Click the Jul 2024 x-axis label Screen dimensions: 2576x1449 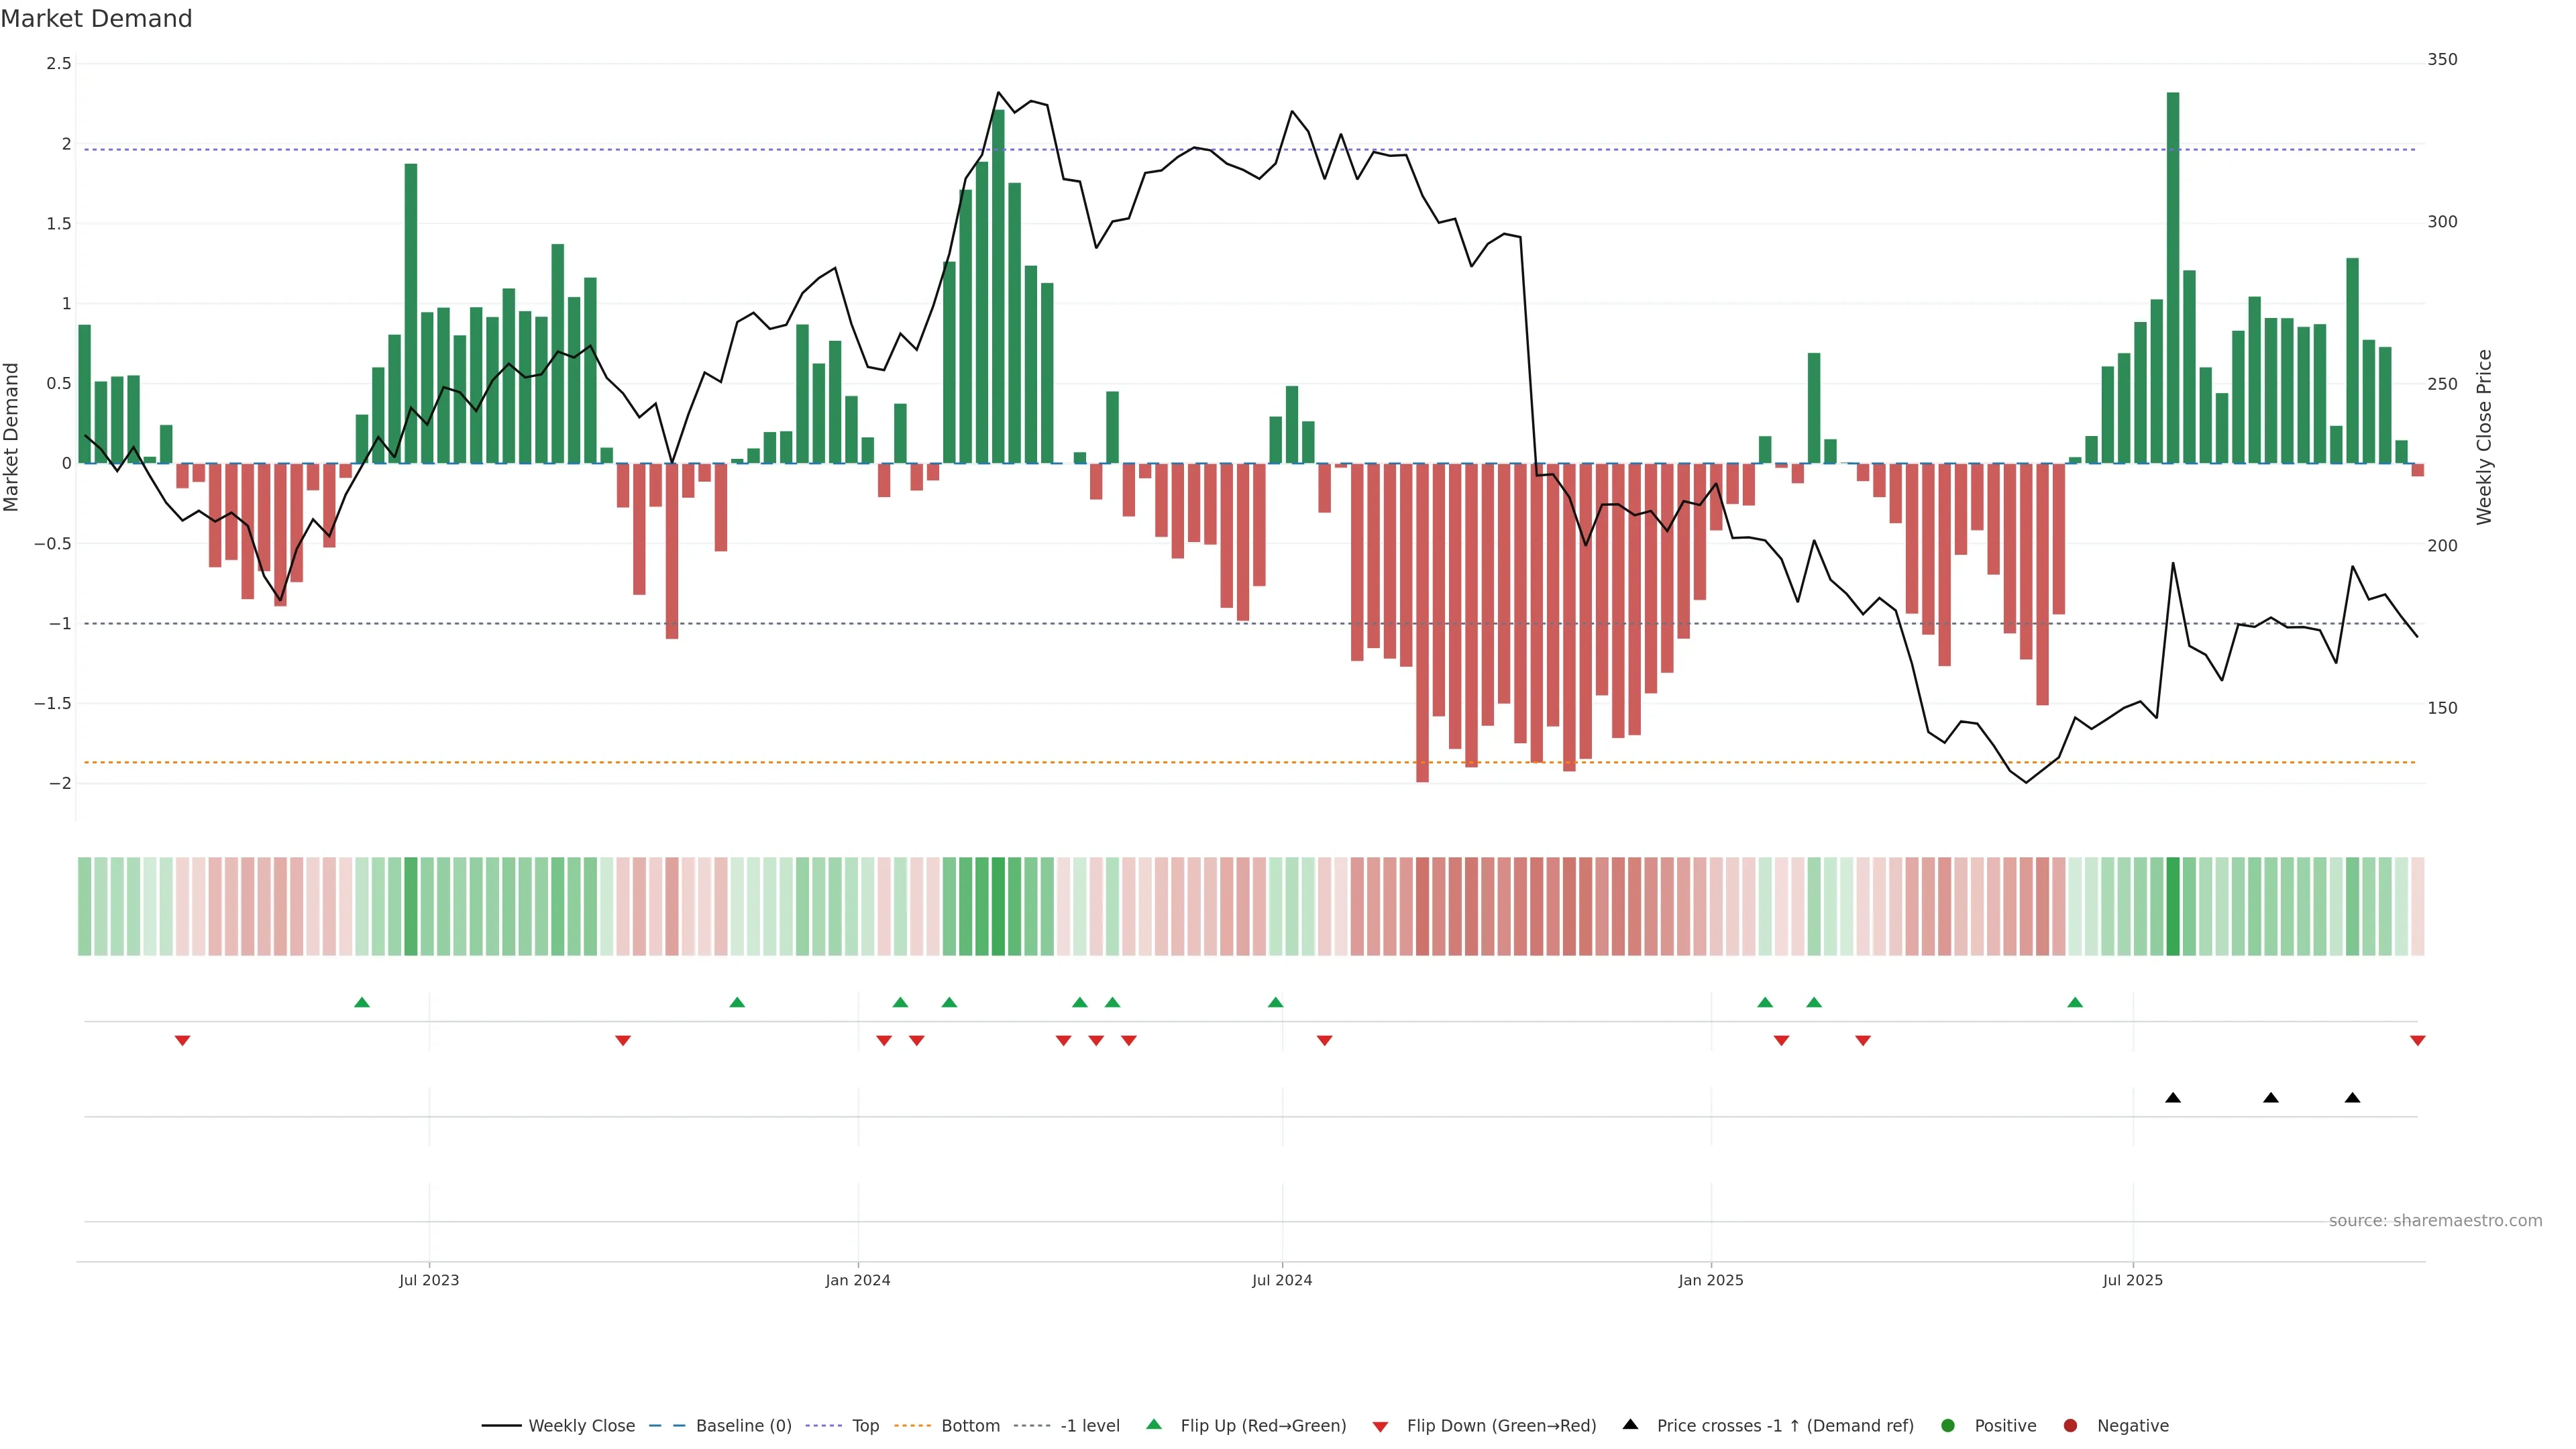point(1282,1280)
